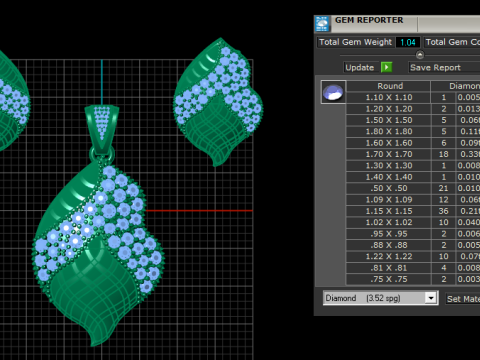The width and height of the screenshot is (480, 360).
Task: Click quantity 6 in the 1.60 row
Action: (443, 143)
